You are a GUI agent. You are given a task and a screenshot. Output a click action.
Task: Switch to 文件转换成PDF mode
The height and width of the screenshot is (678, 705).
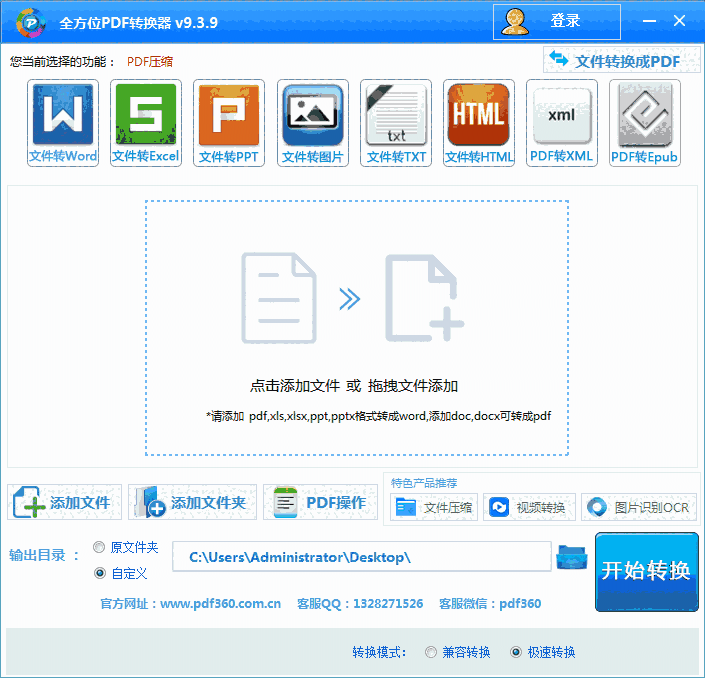pyautogui.click(x=621, y=60)
